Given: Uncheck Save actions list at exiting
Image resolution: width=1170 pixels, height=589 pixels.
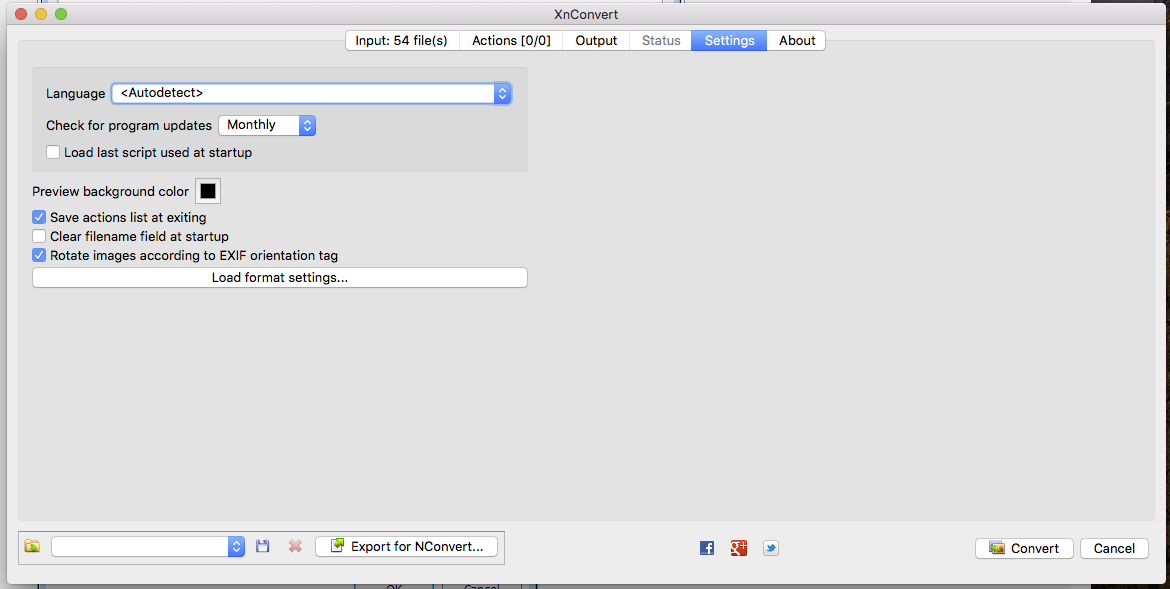Looking at the screenshot, I should coord(39,217).
